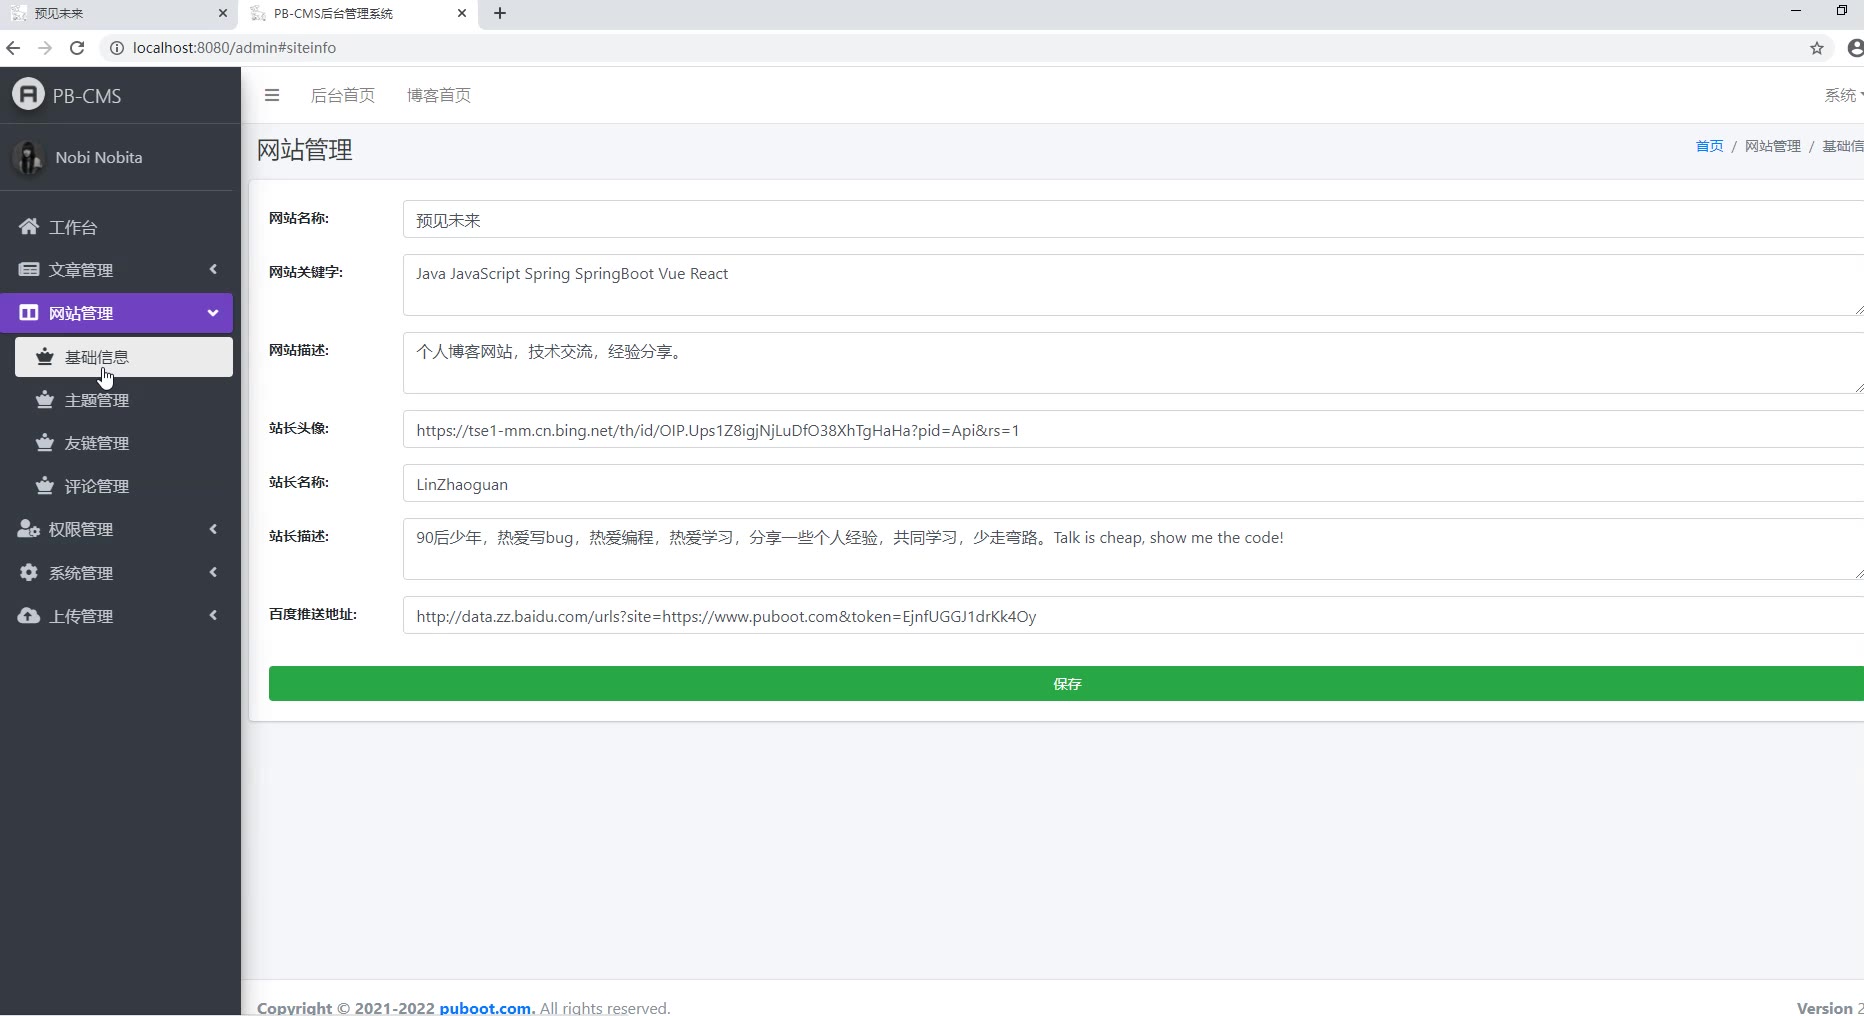Click into 站长描述 textarea

point(1133,549)
